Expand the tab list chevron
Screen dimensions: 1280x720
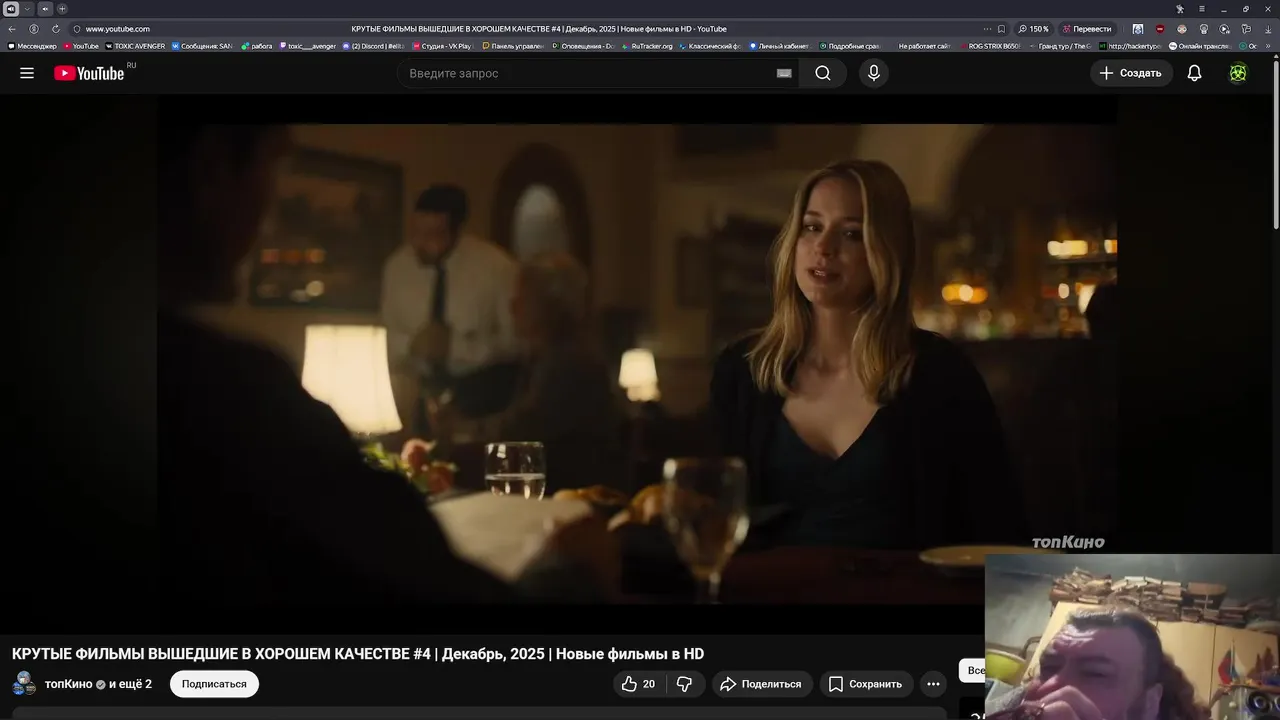point(27,9)
